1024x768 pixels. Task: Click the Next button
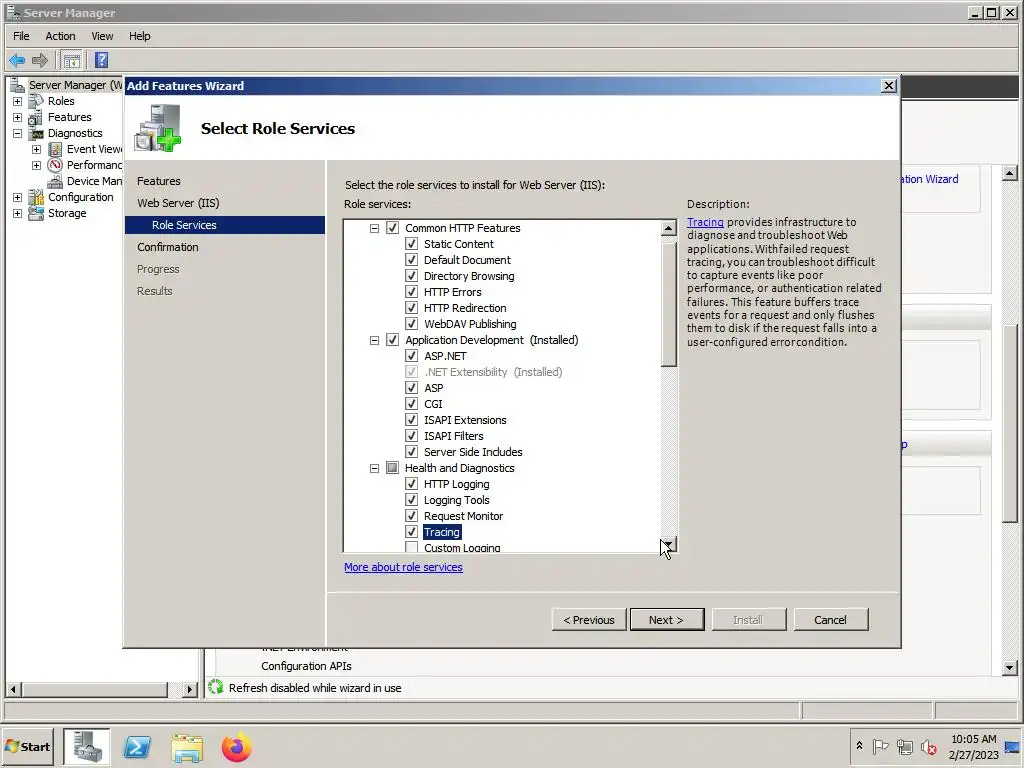(x=667, y=620)
